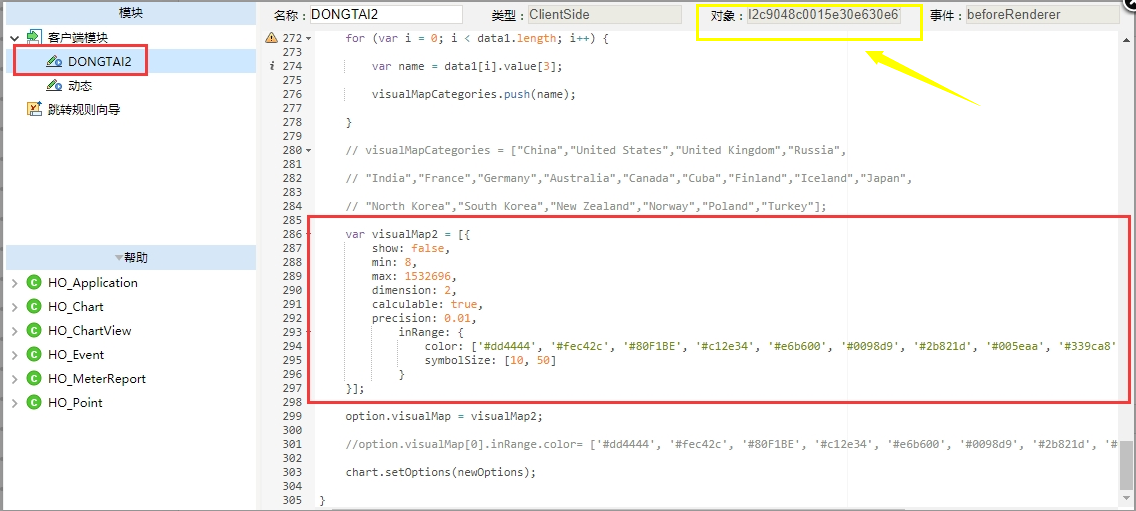Click the HO_ChartView class icon
The image size is (1136, 511).
coord(33,331)
